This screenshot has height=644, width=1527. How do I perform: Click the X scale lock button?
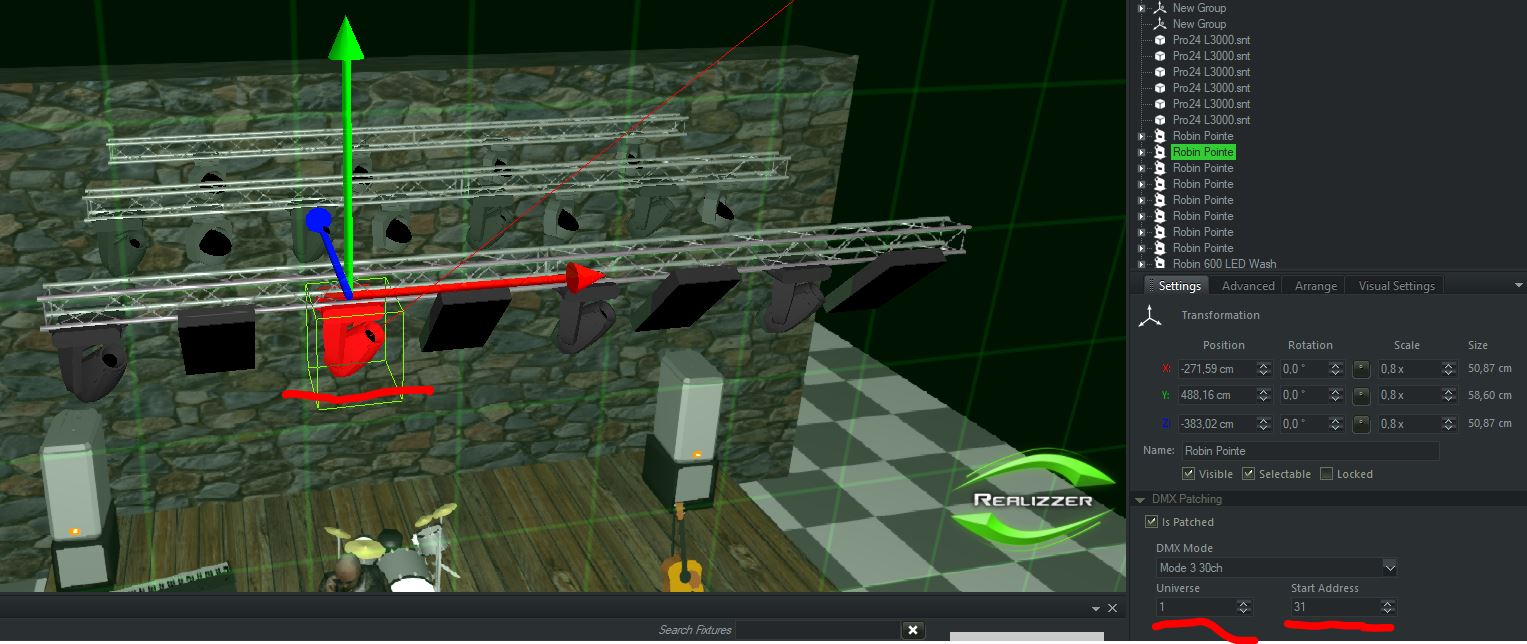[x=1360, y=369]
